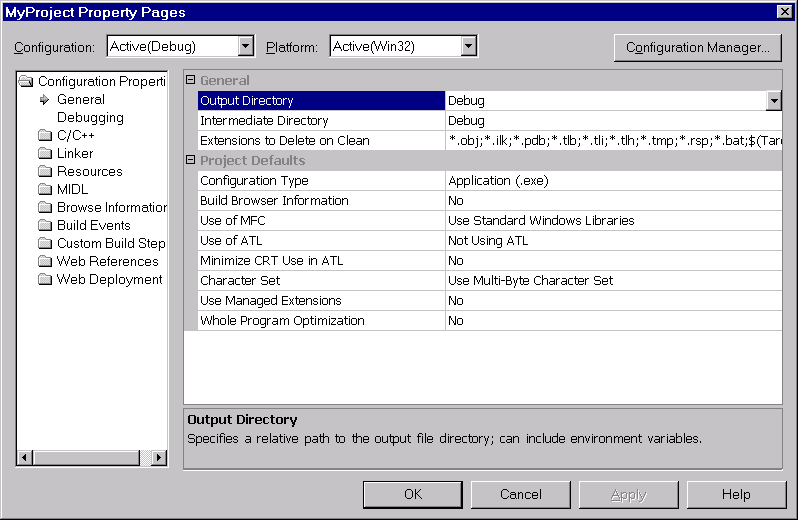798x520 pixels.
Task: Click the Resources folder icon
Action: coord(45,172)
